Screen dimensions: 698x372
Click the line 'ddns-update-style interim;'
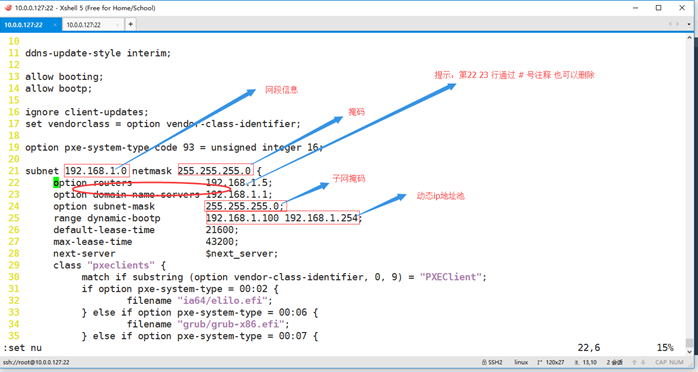click(98, 53)
